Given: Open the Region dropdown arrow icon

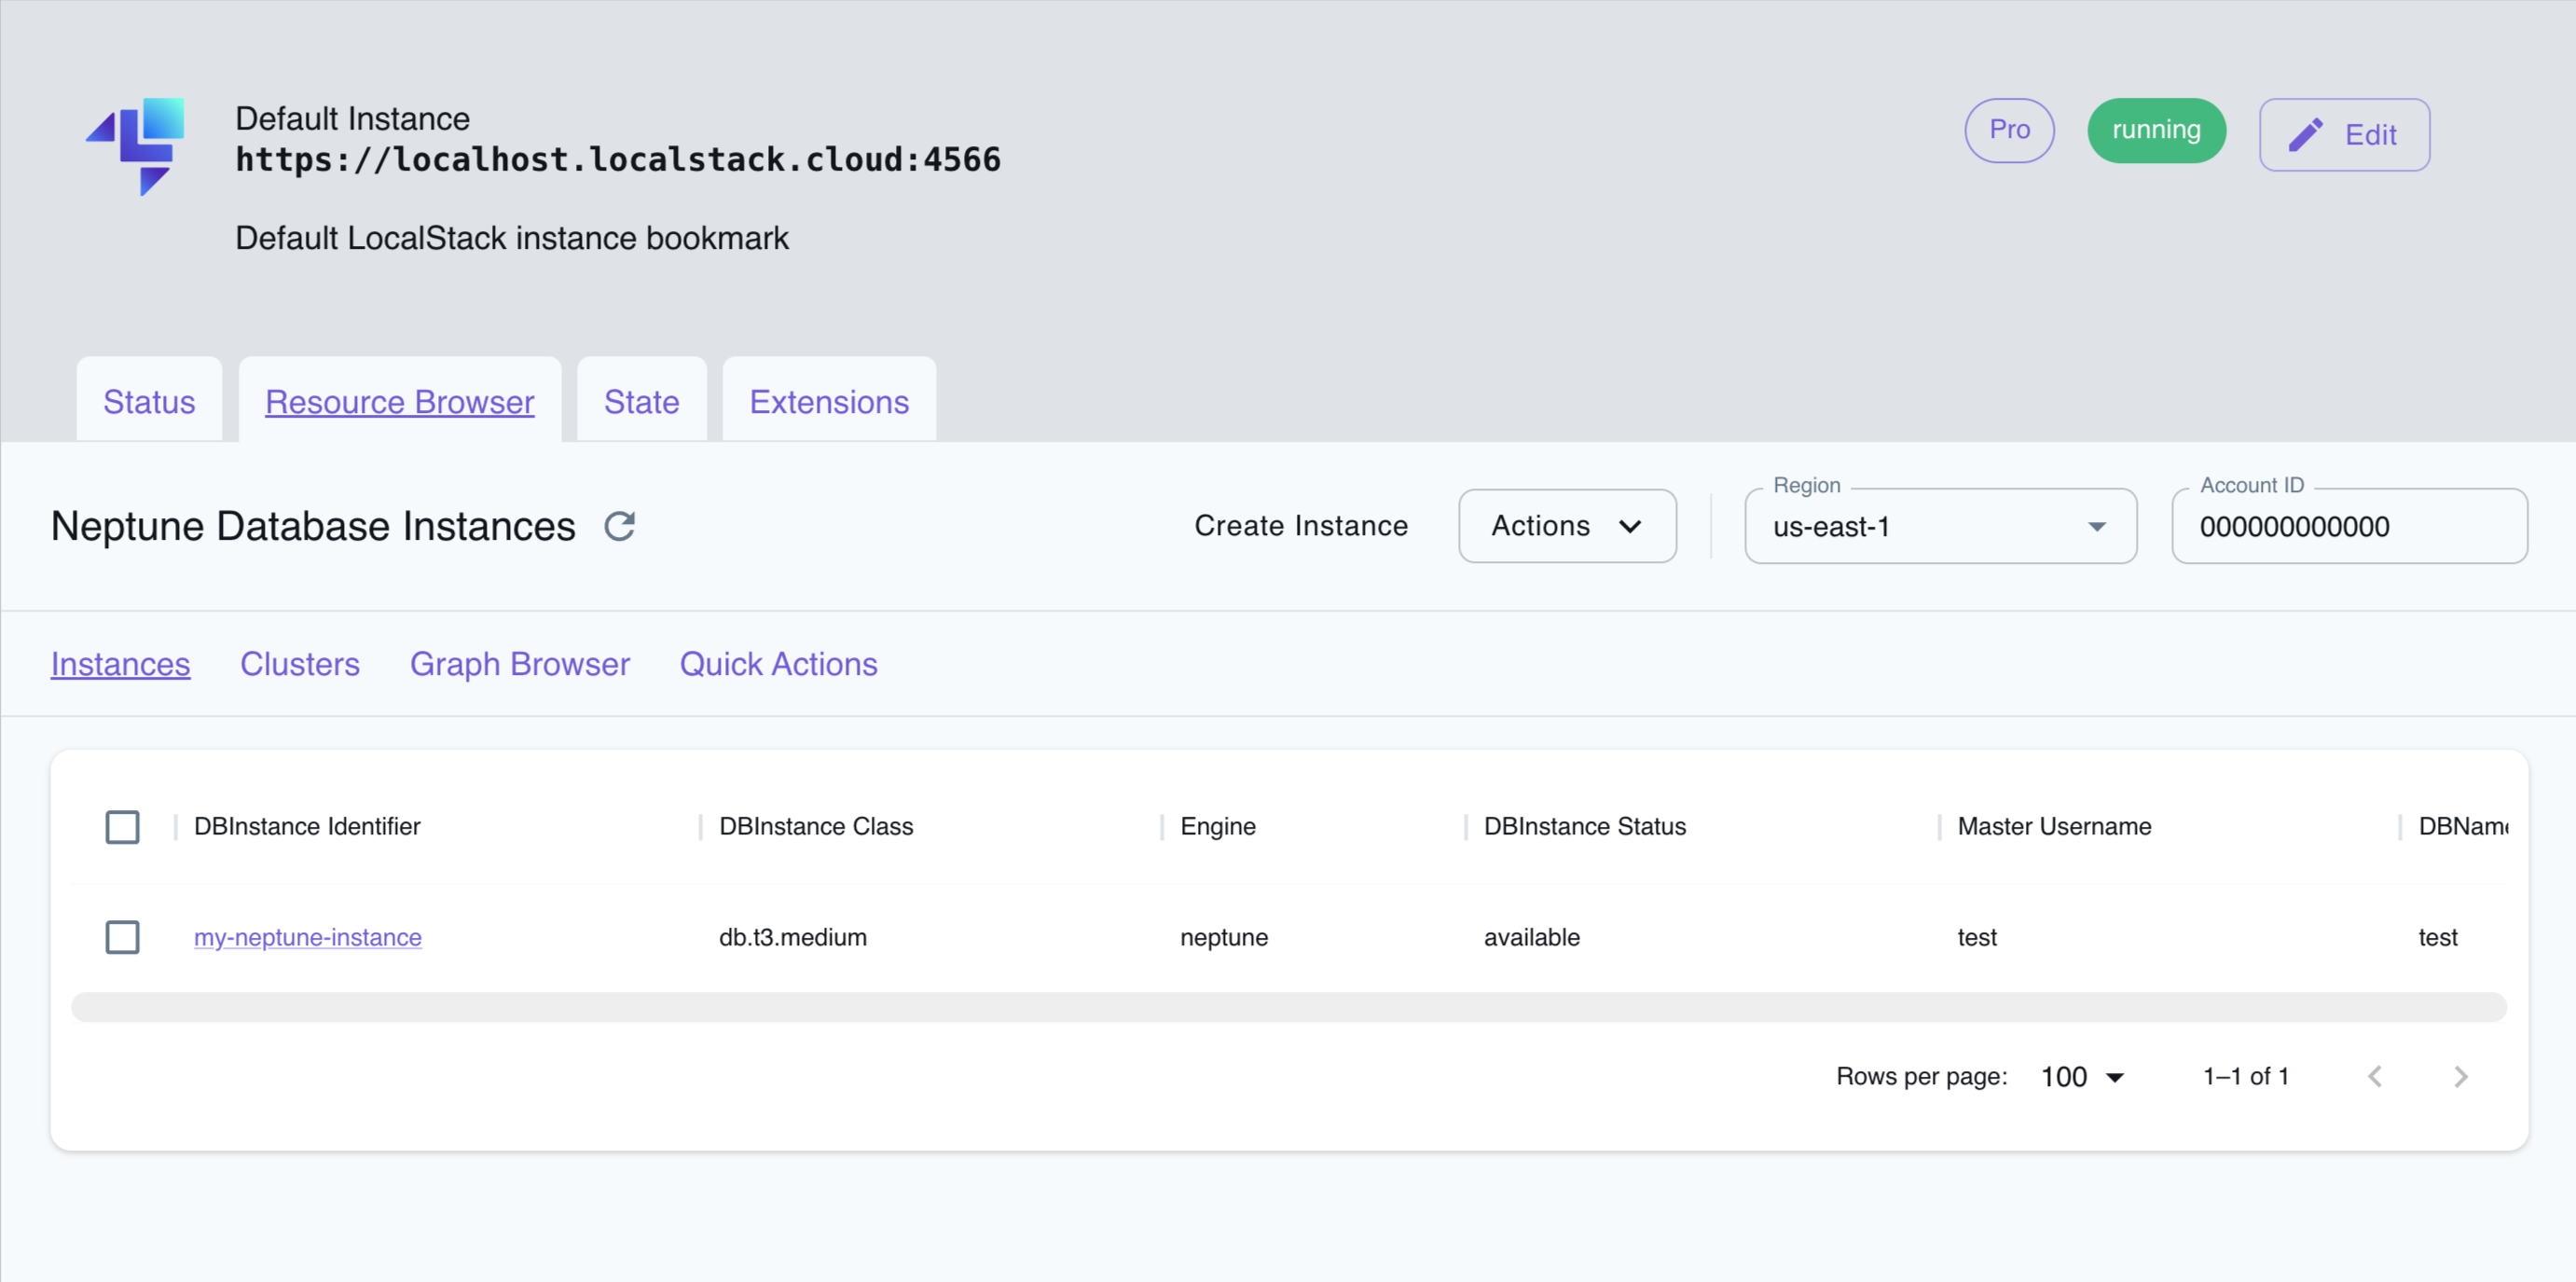Looking at the screenshot, I should tap(2097, 527).
